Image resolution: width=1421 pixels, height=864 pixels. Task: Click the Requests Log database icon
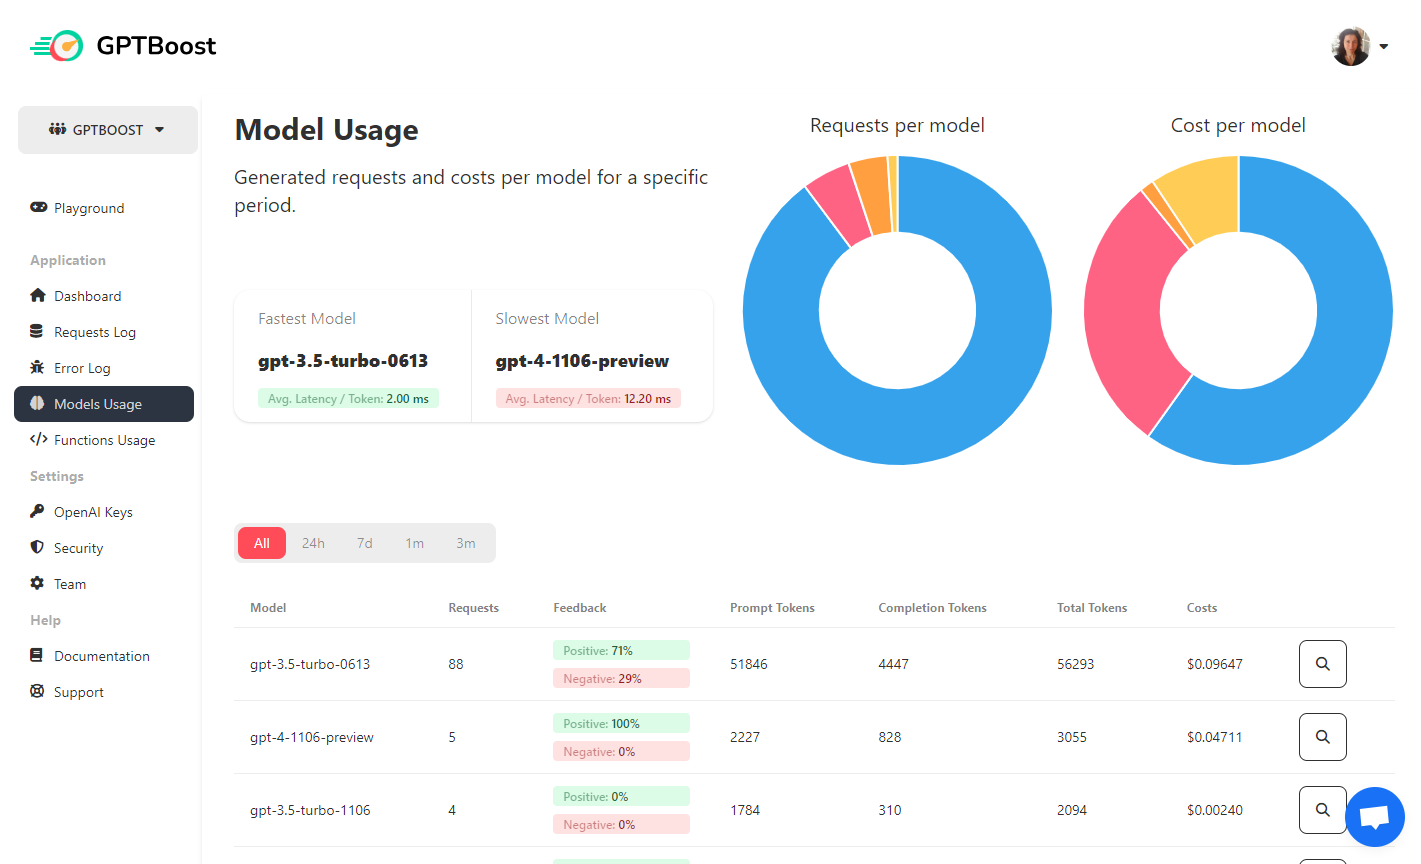(x=37, y=331)
